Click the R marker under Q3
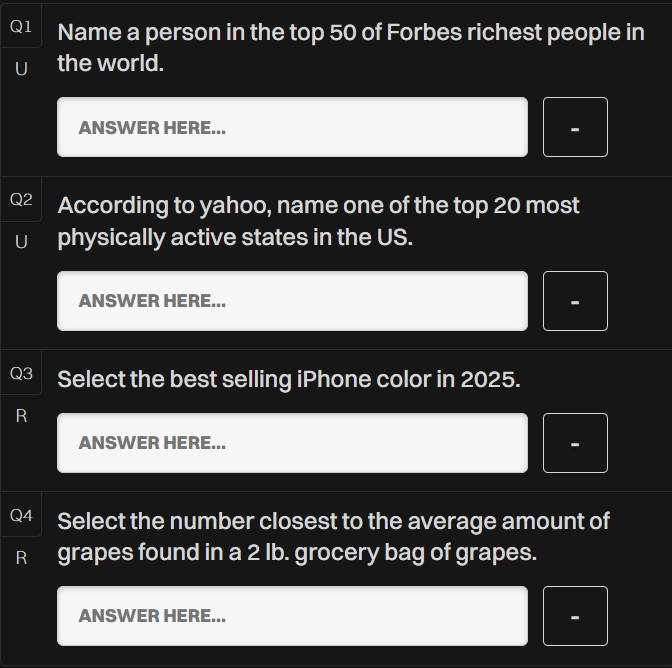Viewport: 672px width, 668px height. tap(21, 416)
